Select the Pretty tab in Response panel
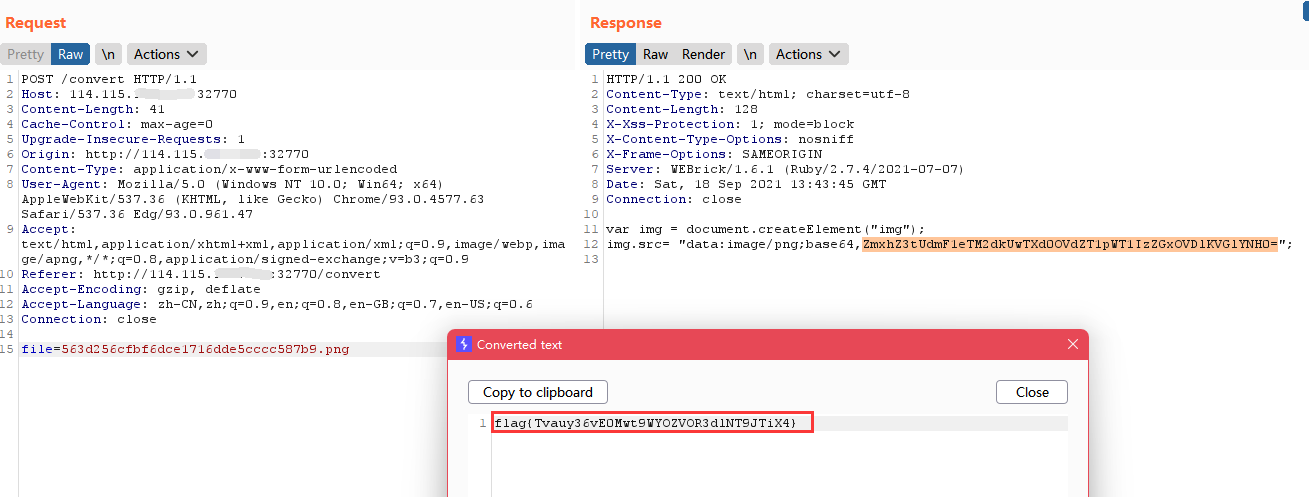This screenshot has height=497, width=1309. coord(610,54)
